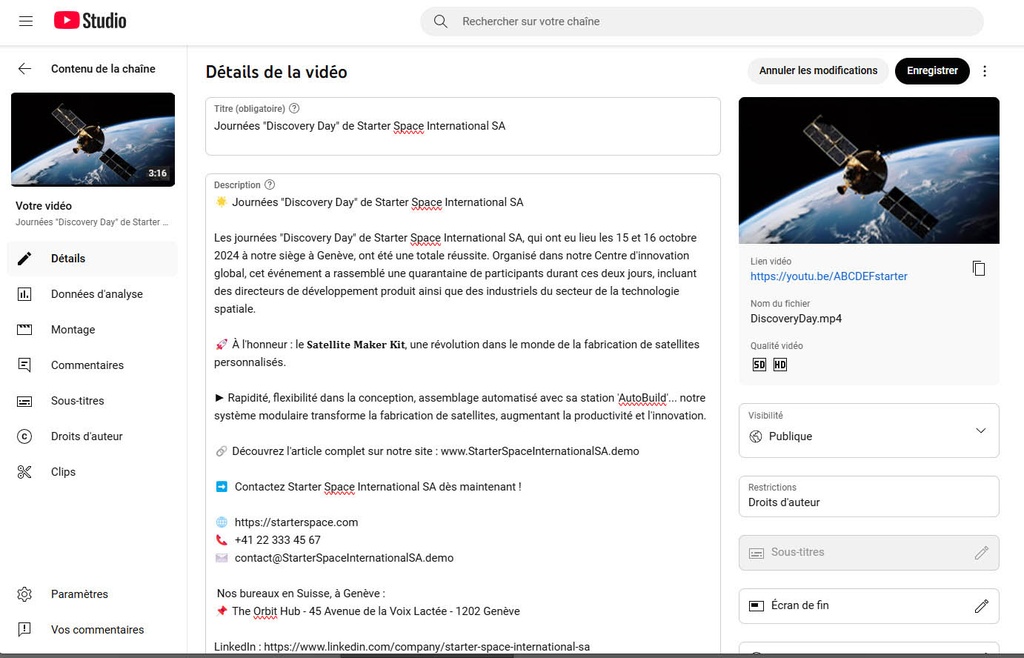Click the bold Satellite Maker Kit text
Image resolution: width=1024 pixels, height=658 pixels.
356,345
